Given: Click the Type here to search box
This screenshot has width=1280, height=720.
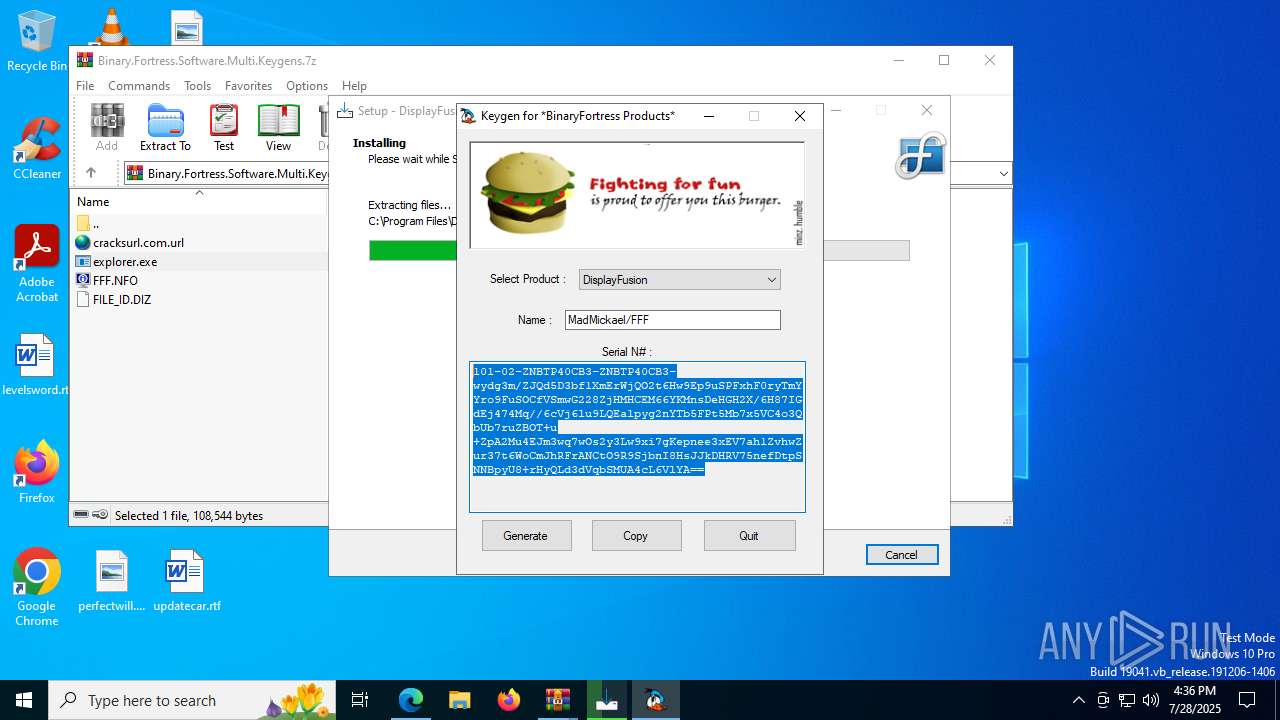Looking at the screenshot, I should [x=192, y=700].
